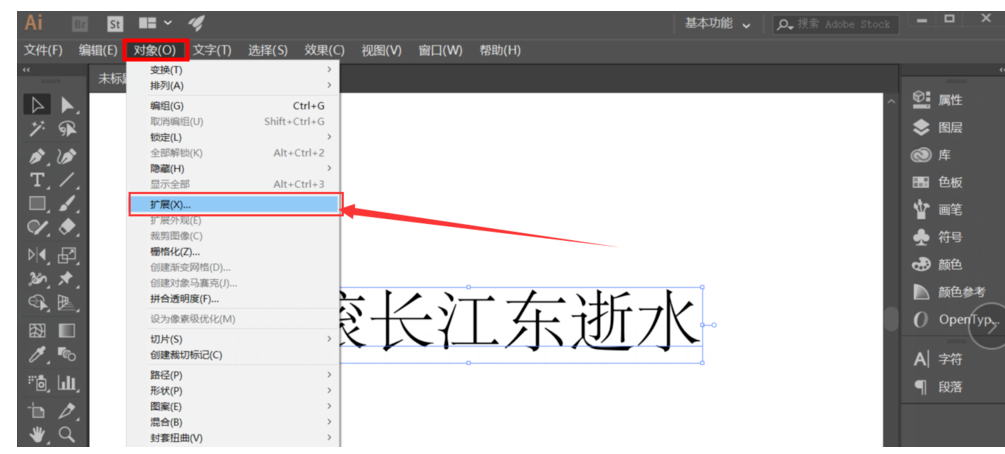The width and height of the screenshot is (1005, 454).
Task: Open the 颜色参考 (Color Guide) panel
Action: (949, 292)
